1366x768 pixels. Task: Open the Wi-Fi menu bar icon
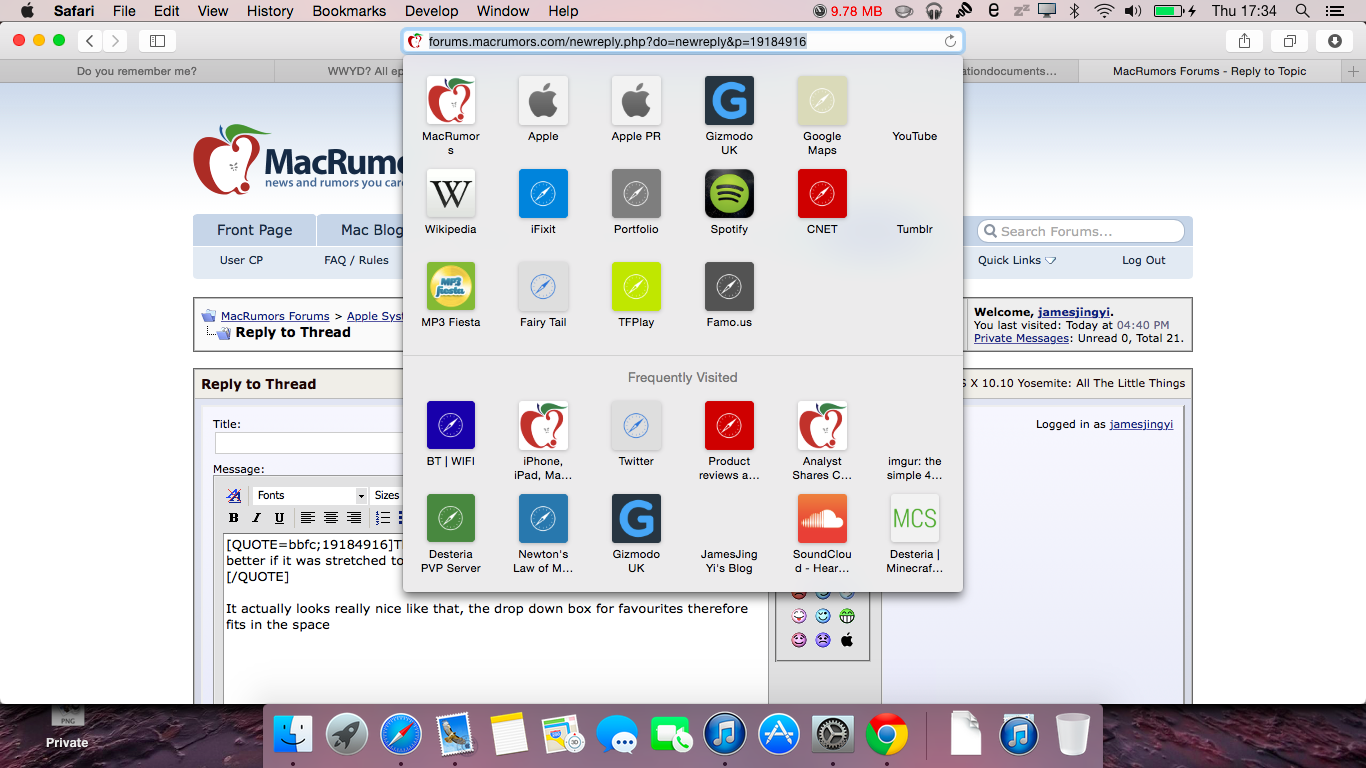(x=1104, y=11)
